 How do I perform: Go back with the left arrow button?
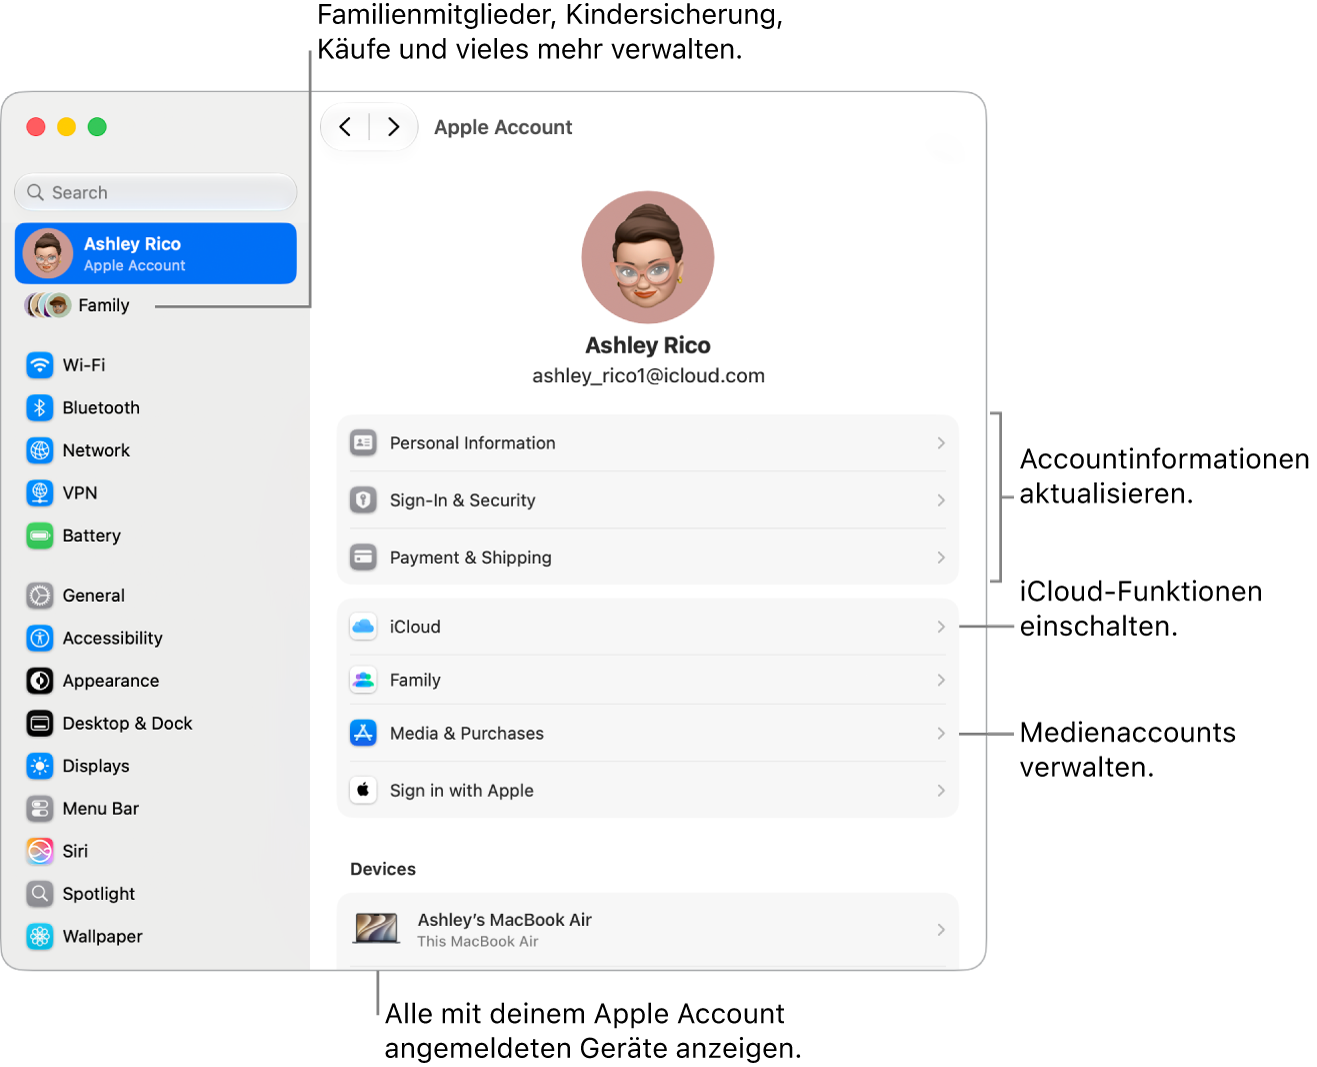tap(345, 127)
